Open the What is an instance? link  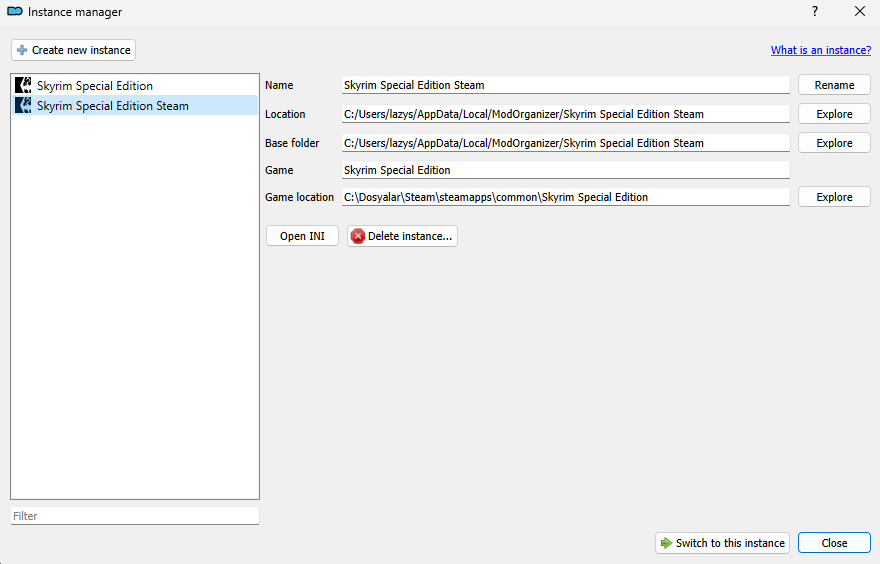point(821,50)
